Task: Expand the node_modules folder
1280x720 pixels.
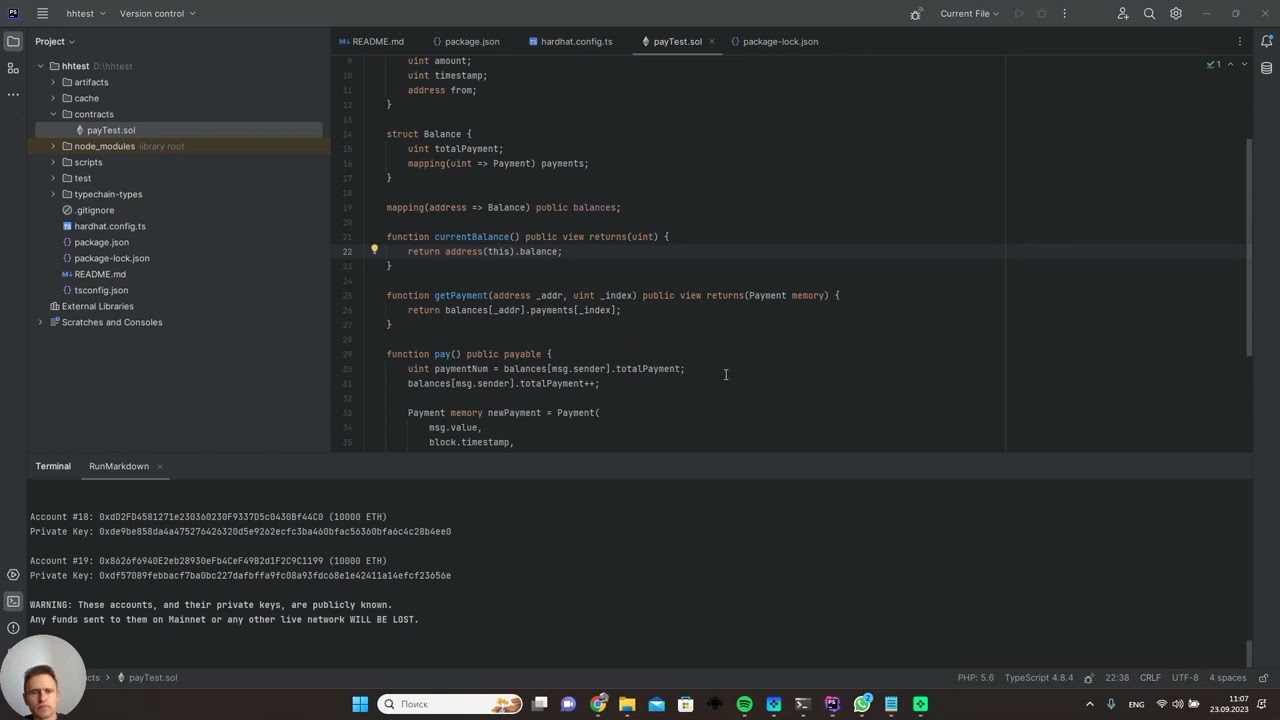Action: [53, 146]
